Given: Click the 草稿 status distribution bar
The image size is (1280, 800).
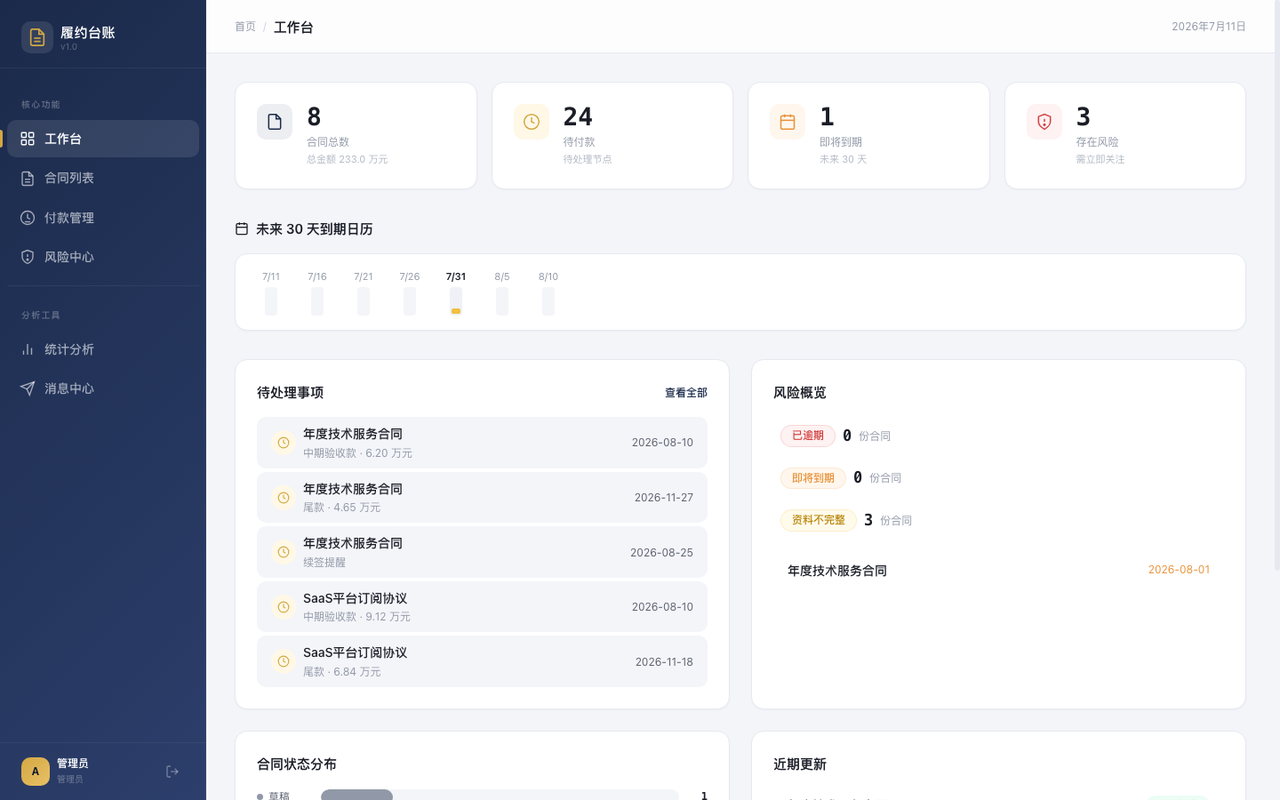Looking at the screenshot, I should pos(357,795).
